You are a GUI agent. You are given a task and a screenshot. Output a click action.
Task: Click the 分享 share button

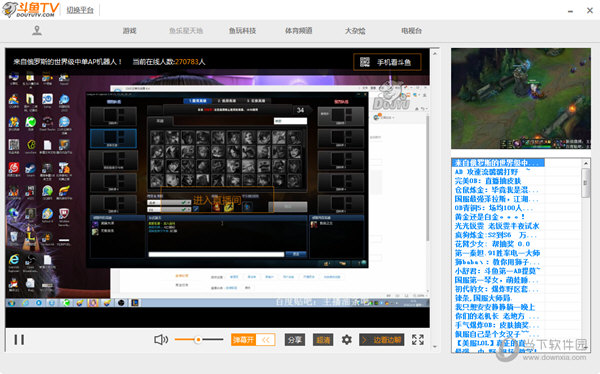click(295, 340)
